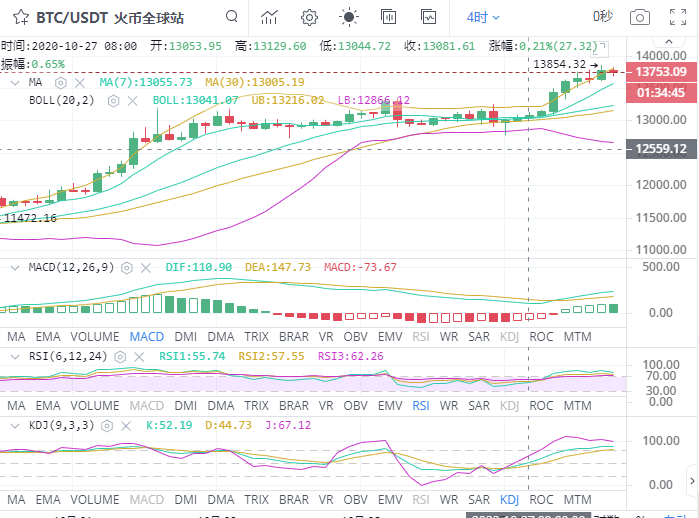Click crosshair price label 12559.12

661,149
